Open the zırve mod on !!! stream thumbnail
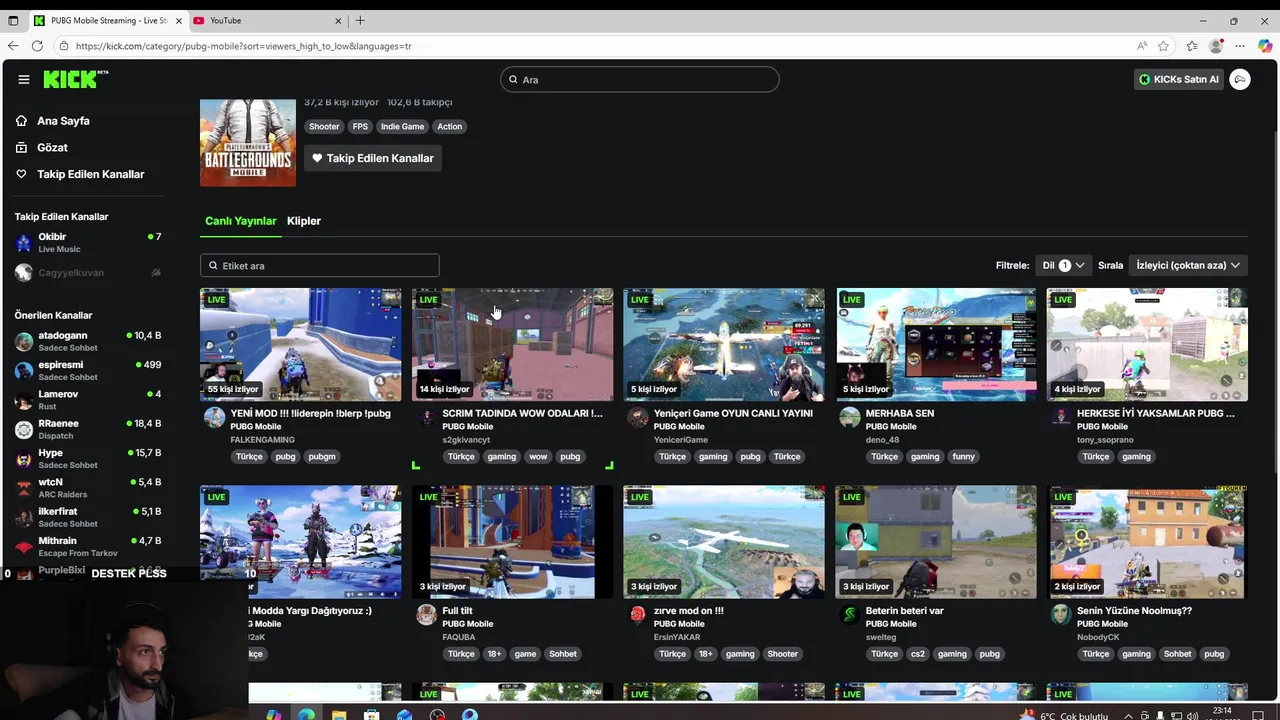Viewport: 1280px width, 720px height. coord(724,542)
